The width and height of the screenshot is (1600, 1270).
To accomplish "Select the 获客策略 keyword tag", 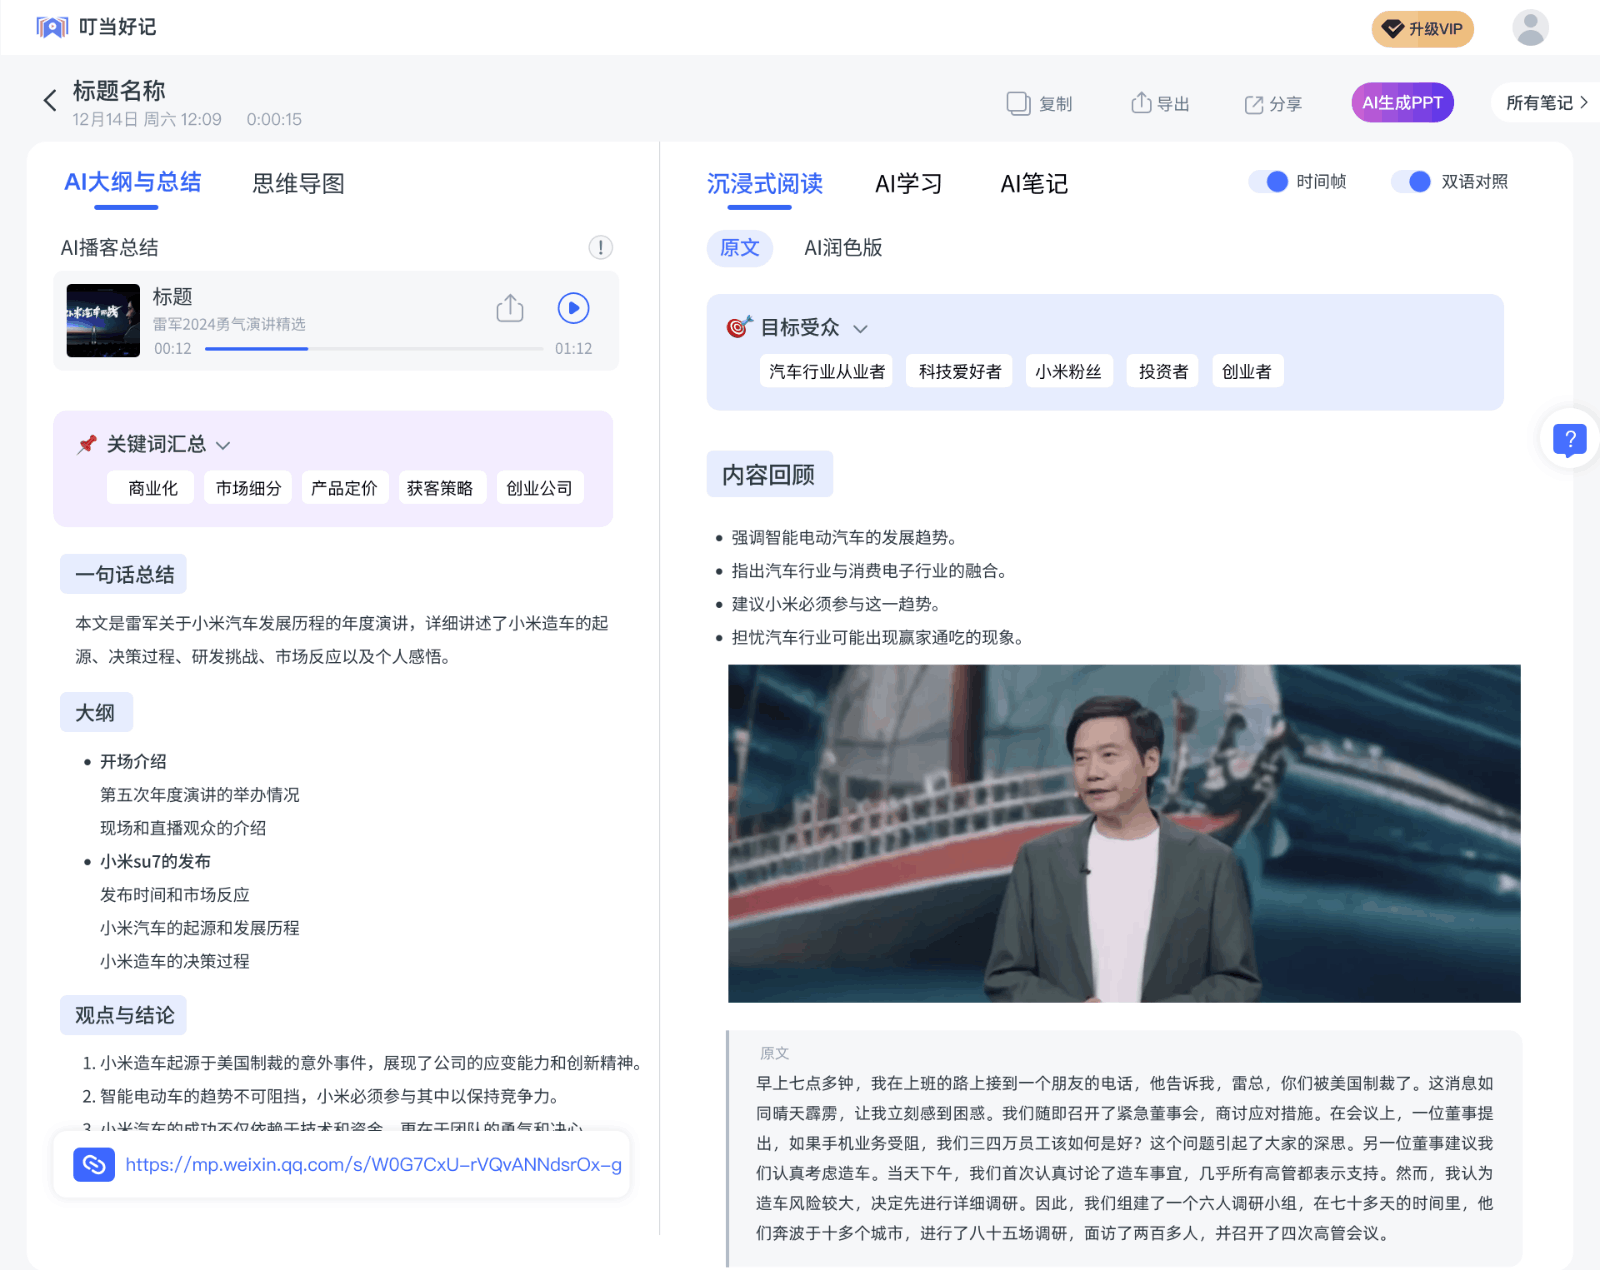I will 440,488.
